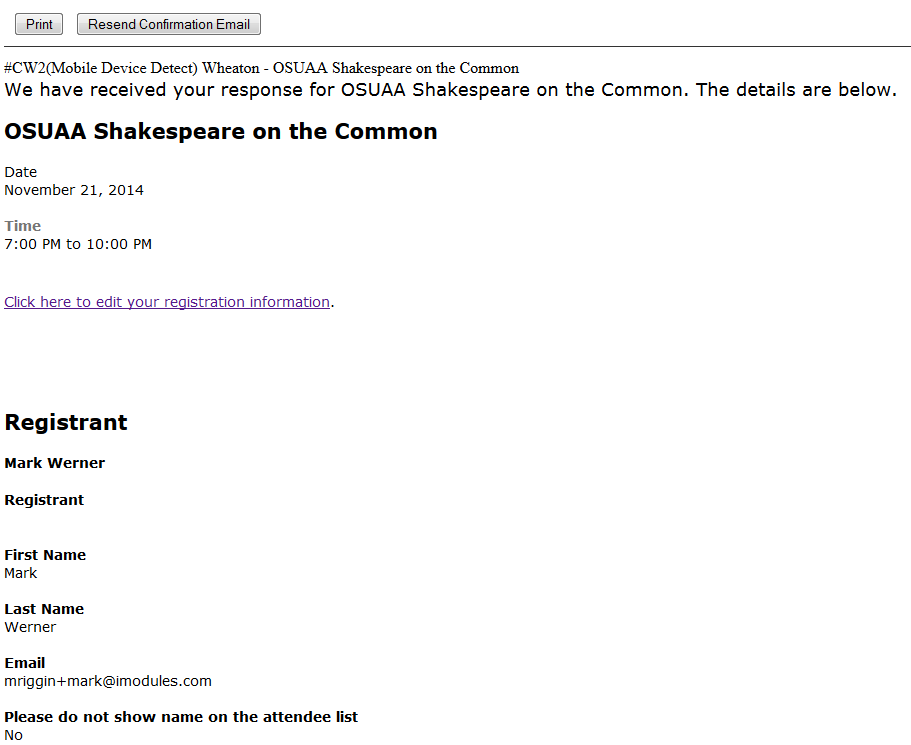Open the edit registration information link
The image size is (911, 745).
coord(167,302)
